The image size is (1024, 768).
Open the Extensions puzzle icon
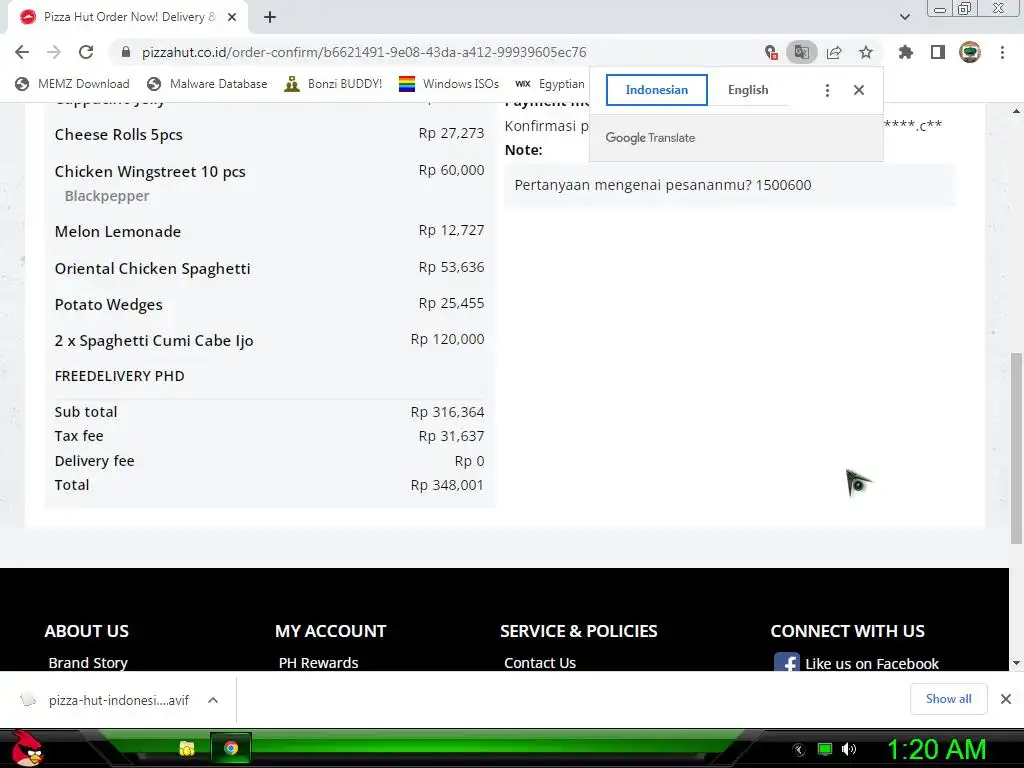tap(906, 52)
